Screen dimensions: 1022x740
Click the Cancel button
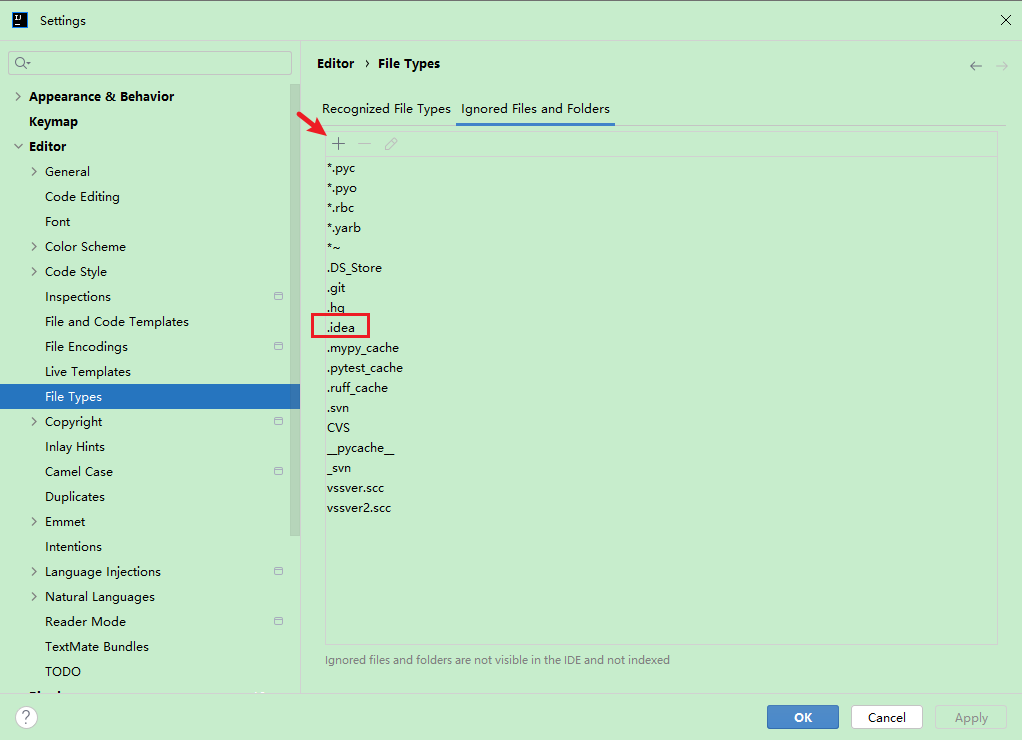(x=886, y=717)
